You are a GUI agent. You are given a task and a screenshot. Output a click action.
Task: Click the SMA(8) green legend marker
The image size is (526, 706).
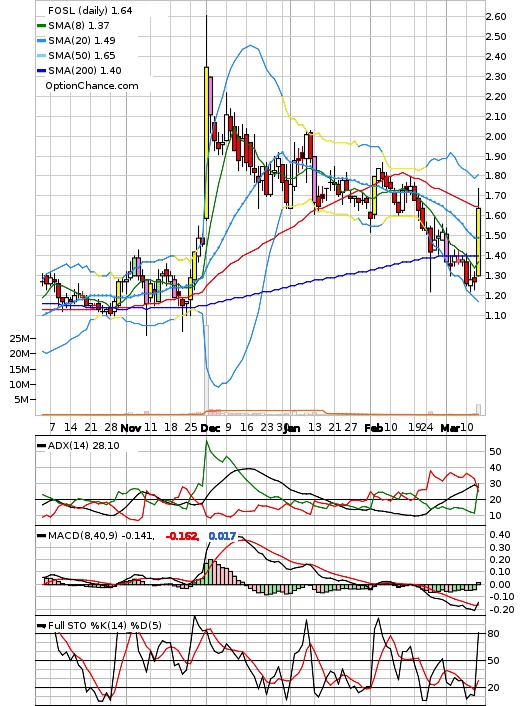coord(41,26)
